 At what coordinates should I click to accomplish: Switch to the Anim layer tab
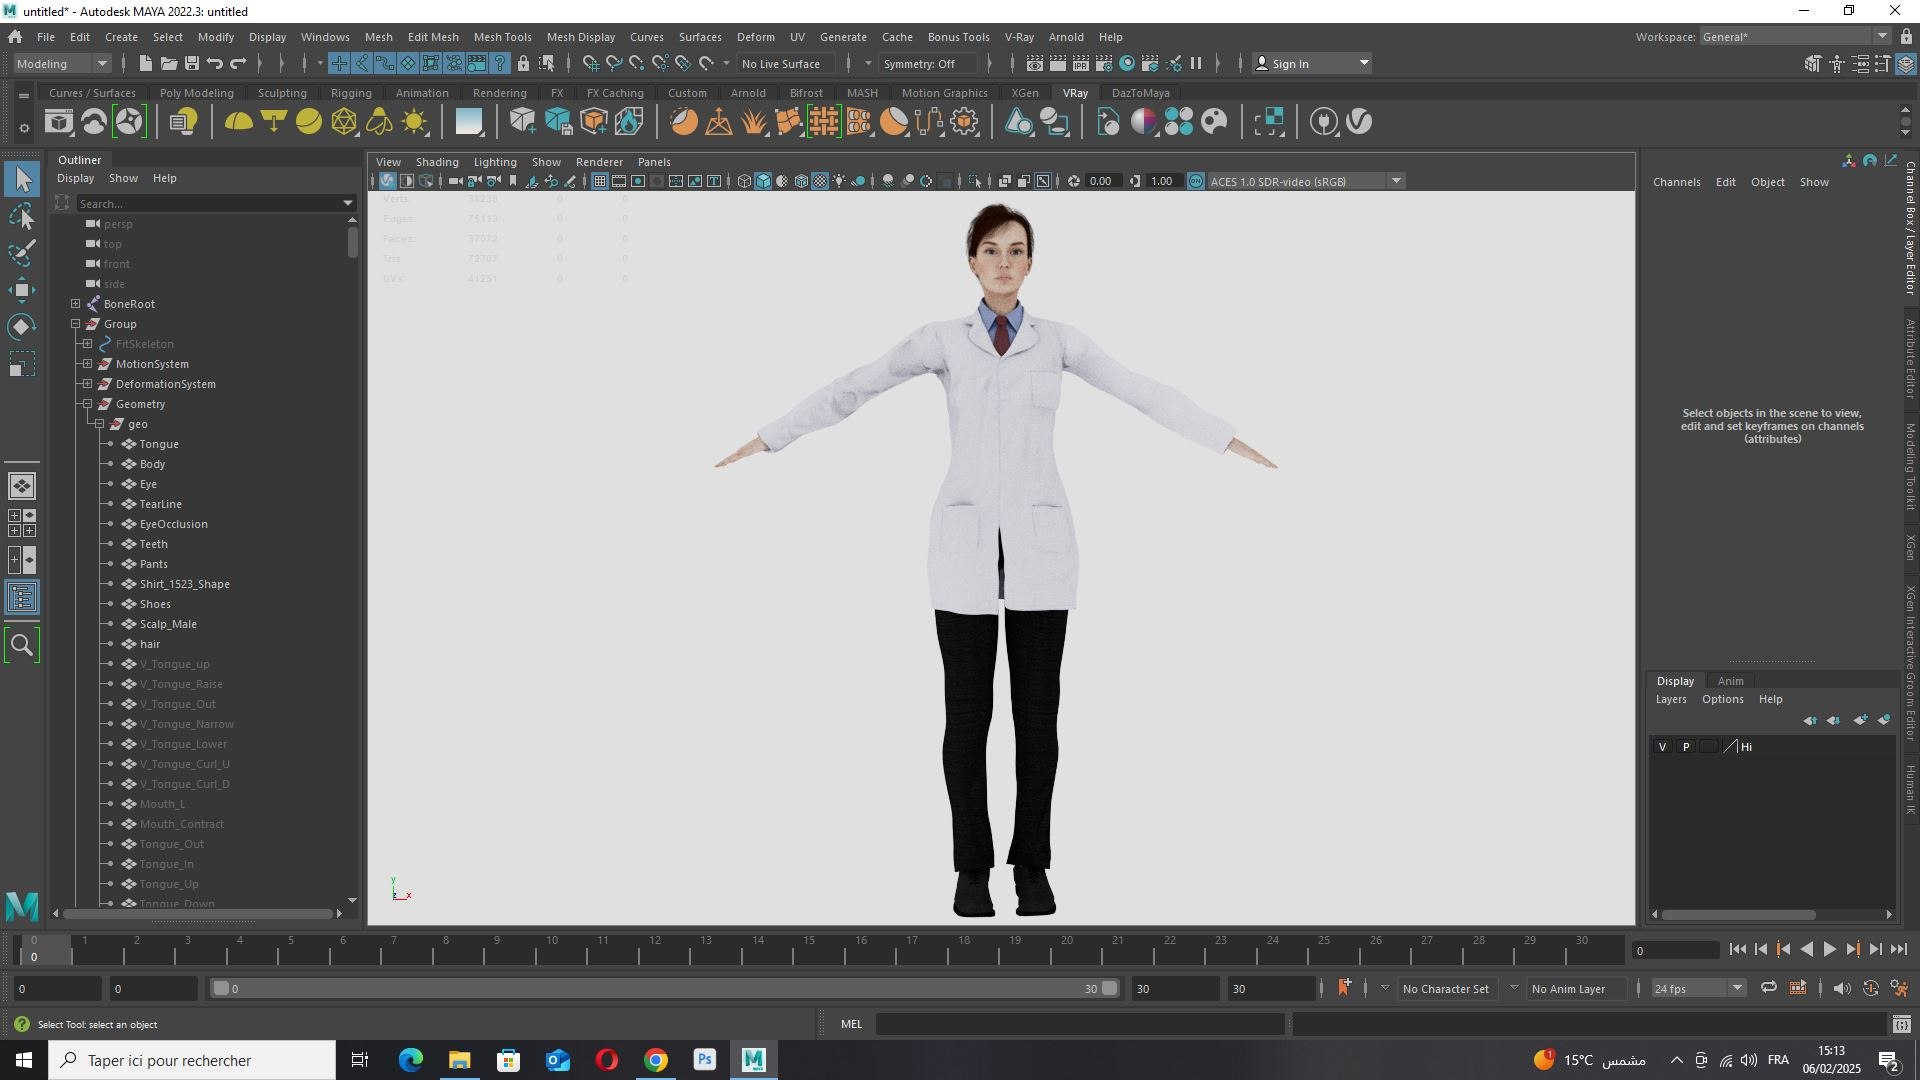point(1730,681)
